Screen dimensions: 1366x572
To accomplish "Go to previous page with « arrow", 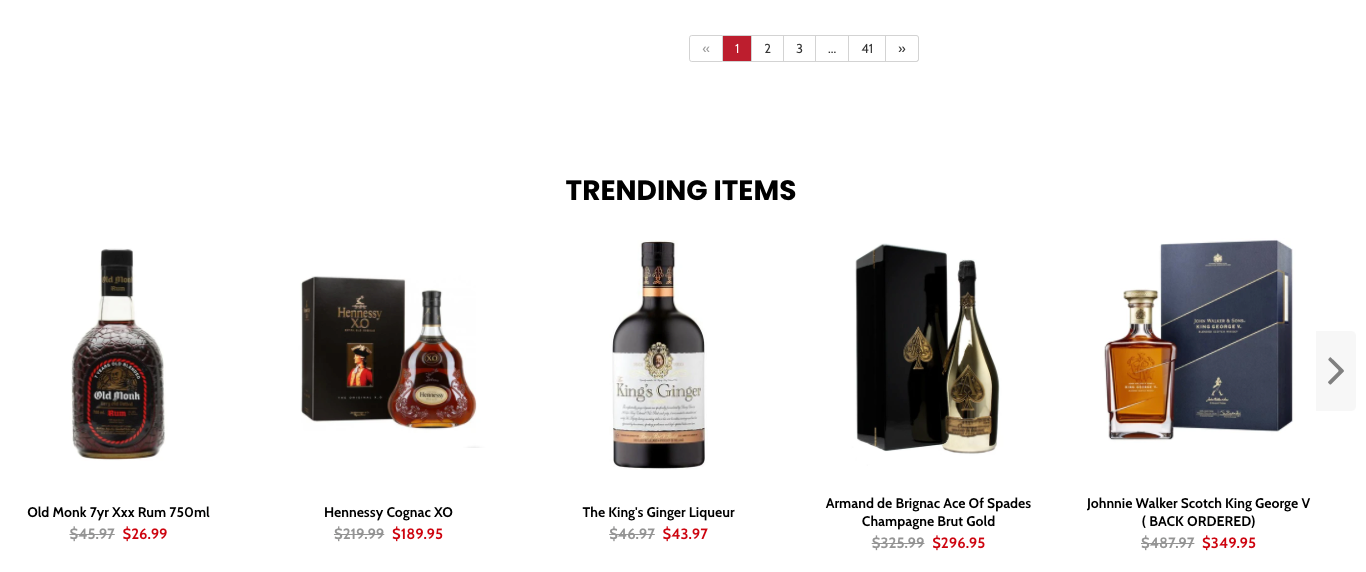I will click(706, 48).
